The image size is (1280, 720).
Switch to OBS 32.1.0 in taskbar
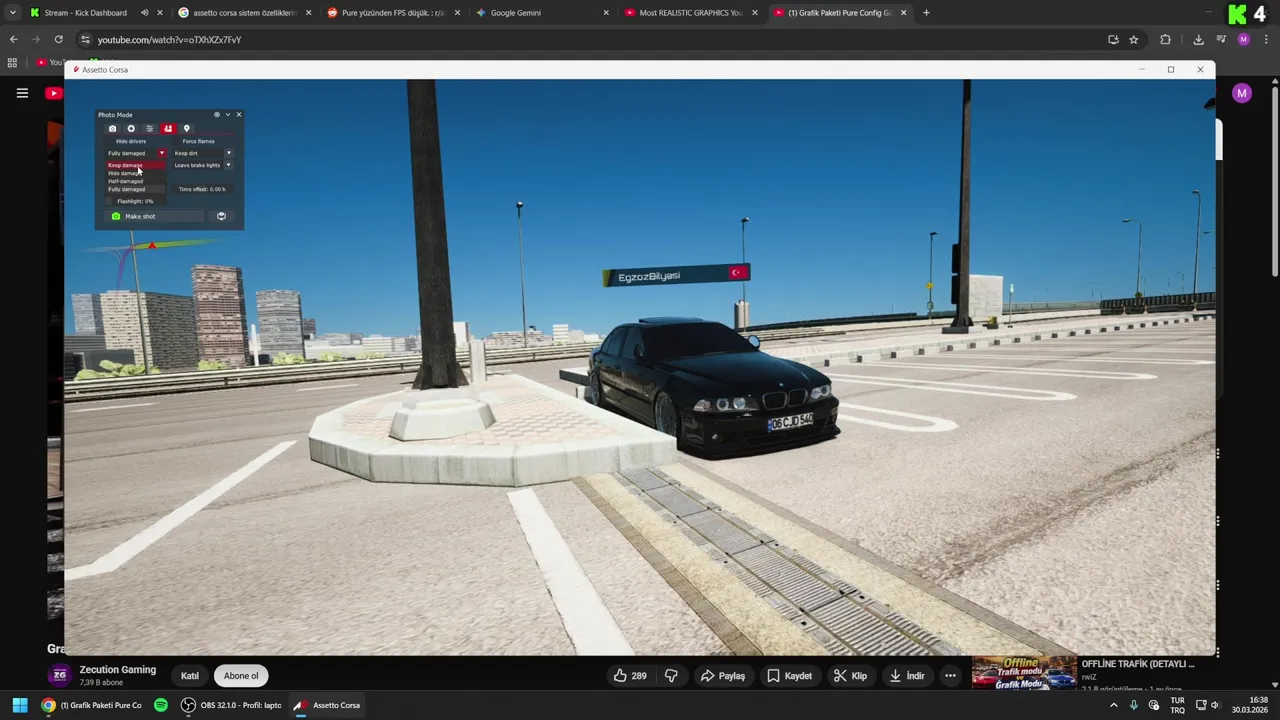point(231,705)
